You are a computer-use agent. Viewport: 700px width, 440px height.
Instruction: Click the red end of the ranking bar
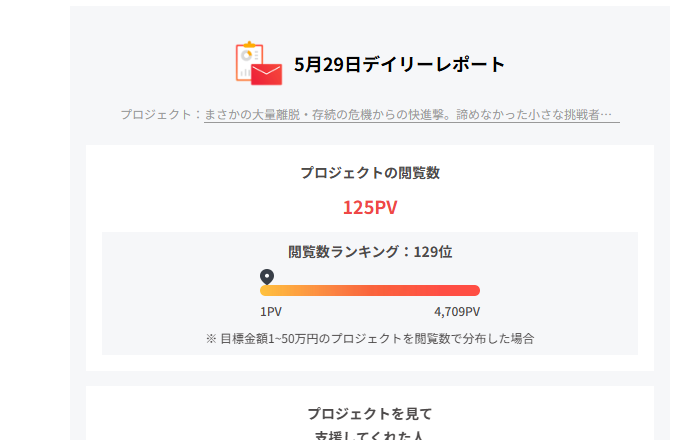pyautogui.click(x=473, y=291)
